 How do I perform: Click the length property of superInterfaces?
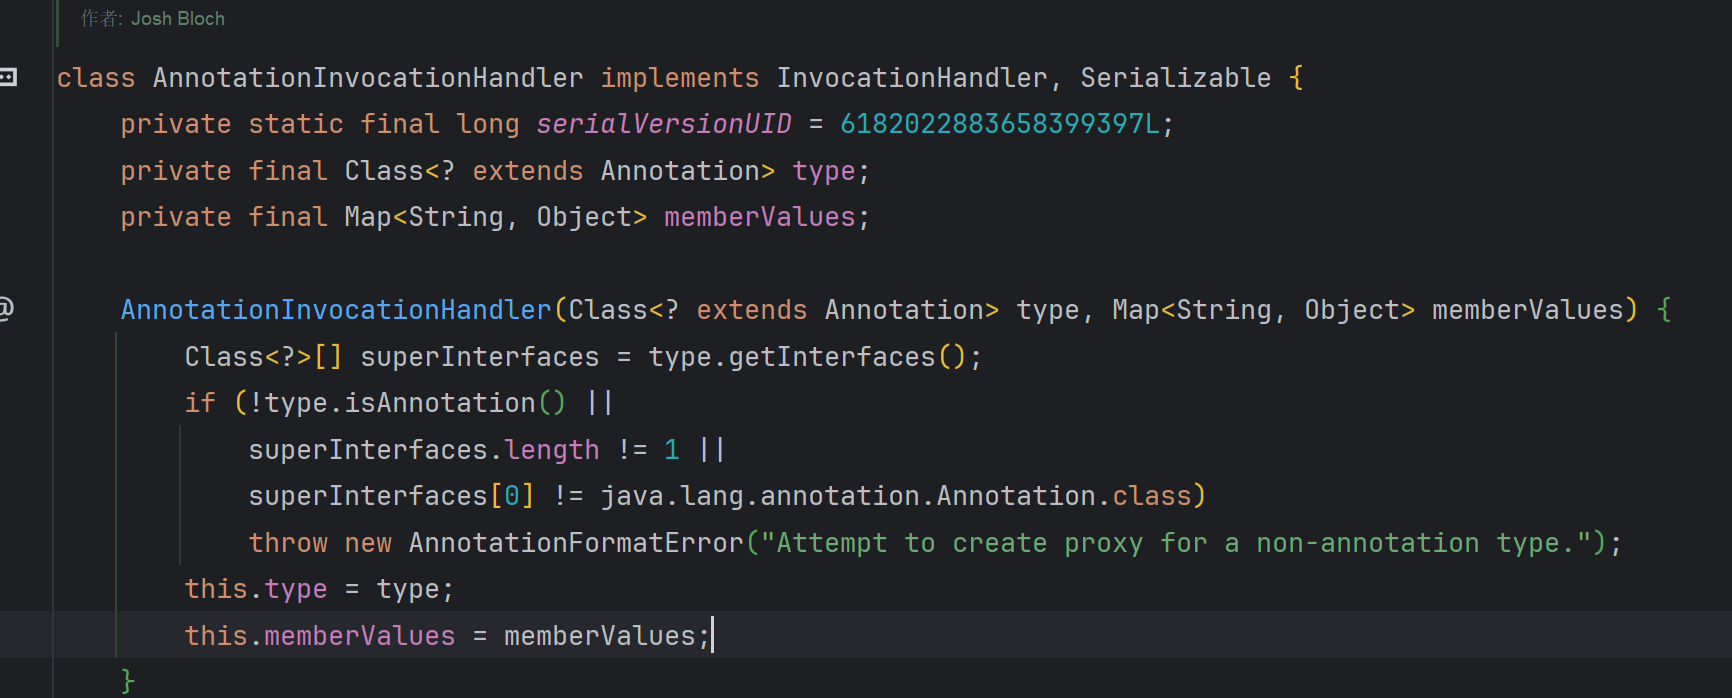coord(551,450)
